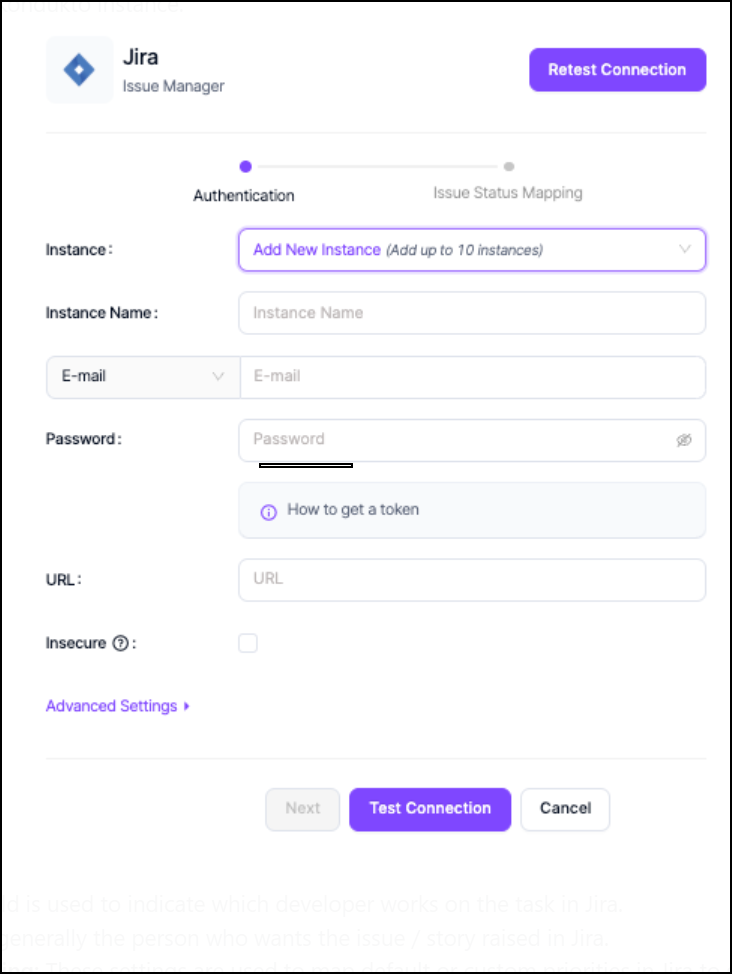
Task: Toggle password visibility eye icon
Action: 684,440
